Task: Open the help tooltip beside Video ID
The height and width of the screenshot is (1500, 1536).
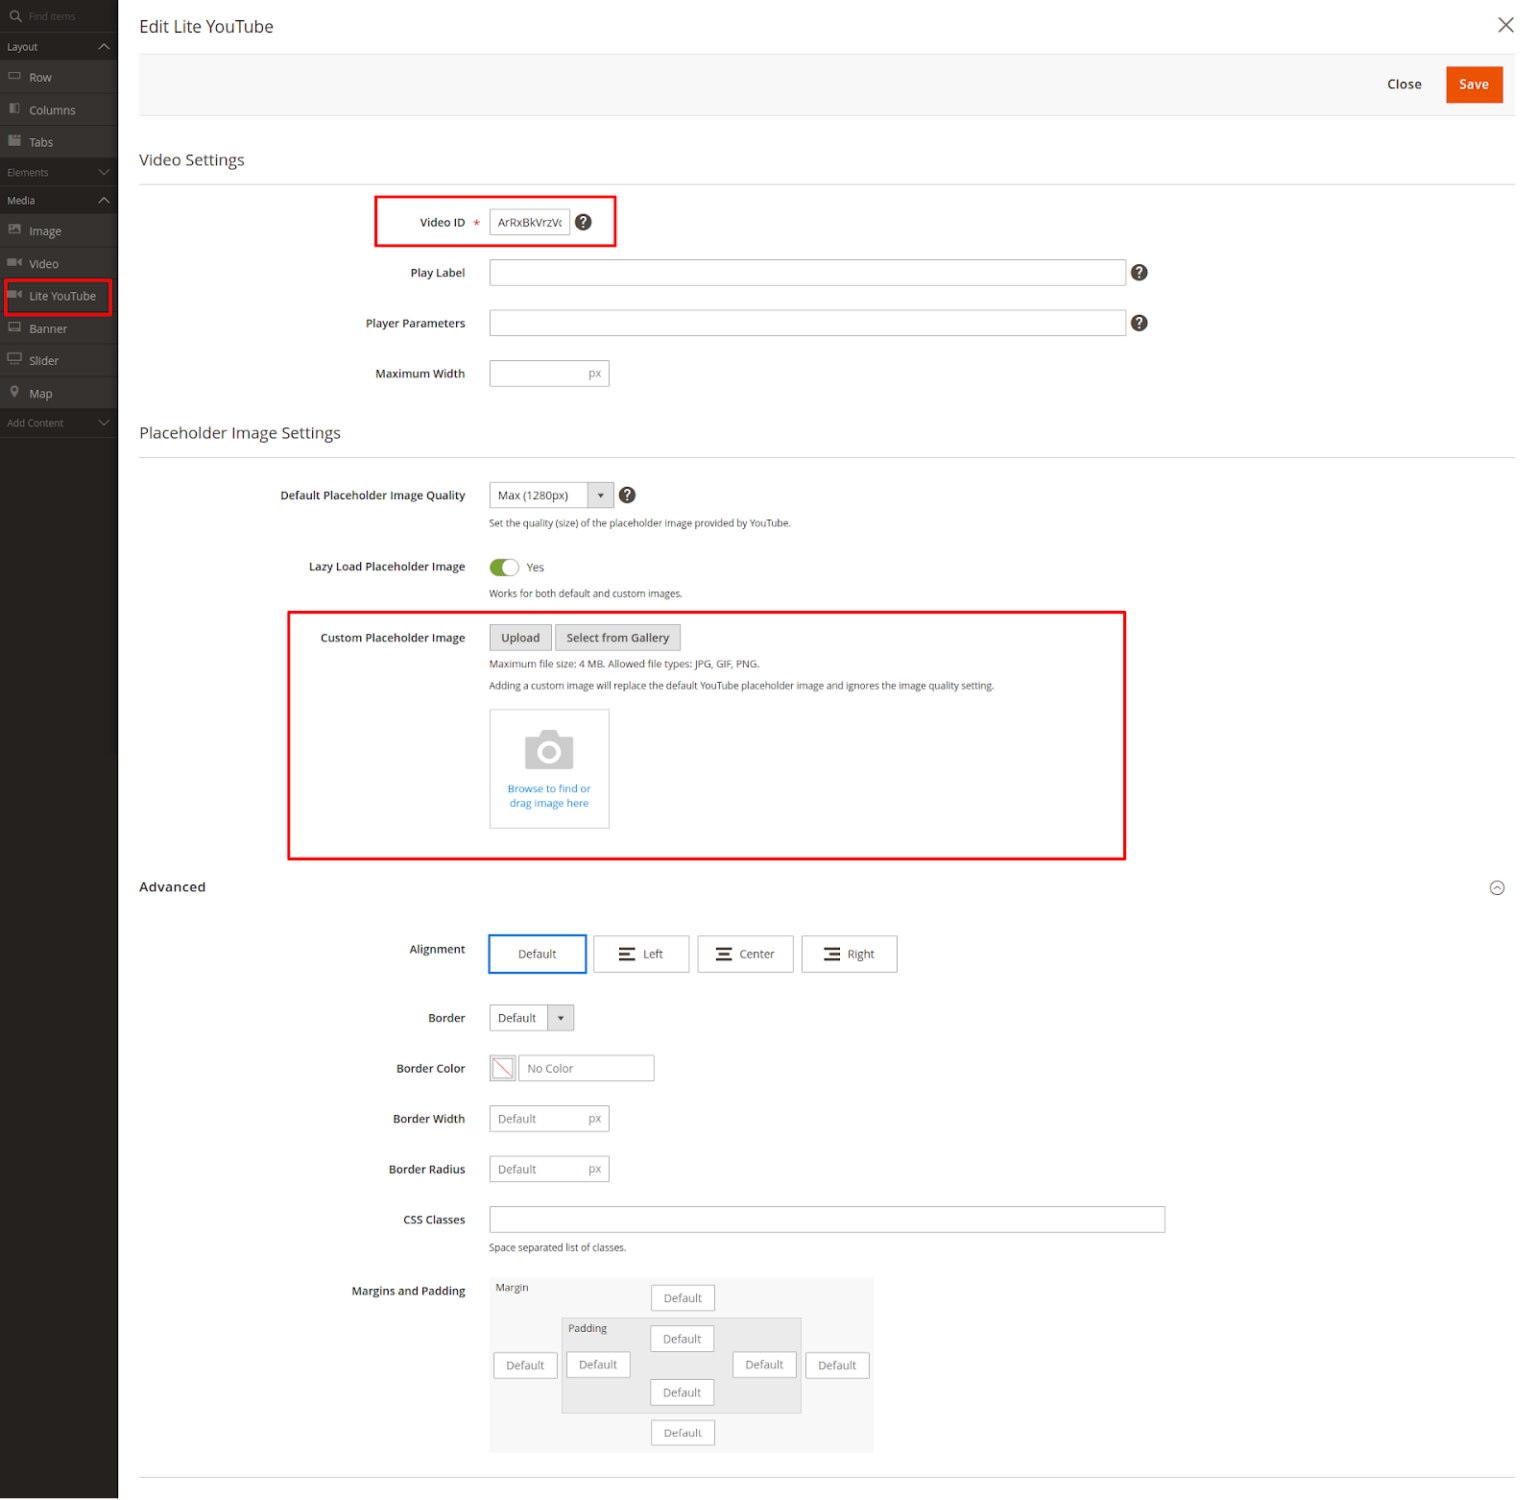Action: click(583, 222)
